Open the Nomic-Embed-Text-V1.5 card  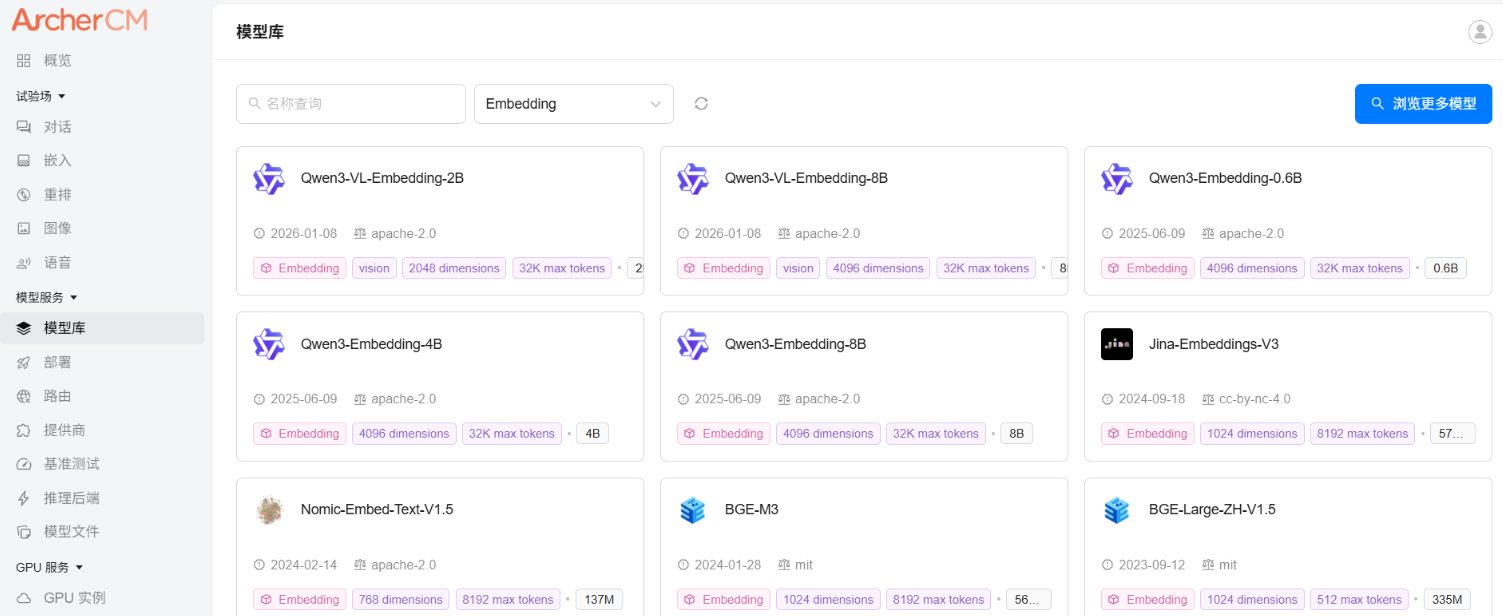point(440,547)
